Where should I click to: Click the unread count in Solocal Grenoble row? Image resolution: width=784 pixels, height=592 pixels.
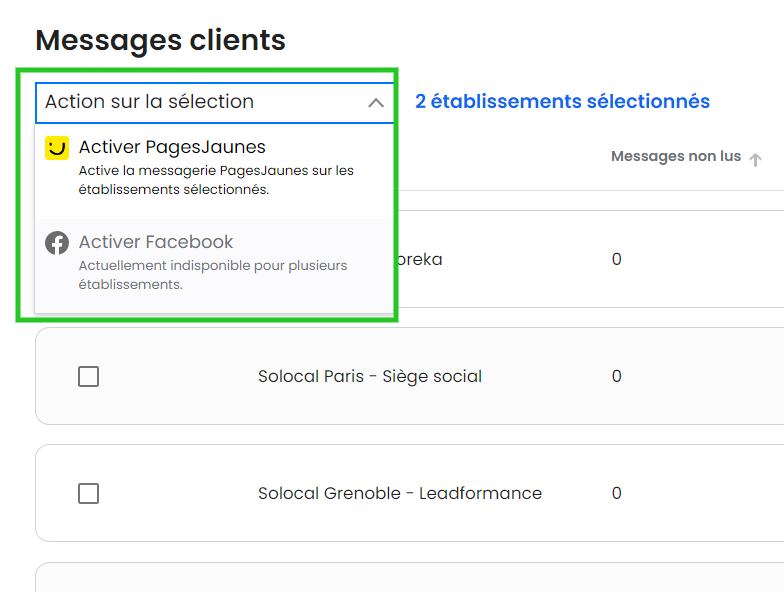click(x=616, y=493)
